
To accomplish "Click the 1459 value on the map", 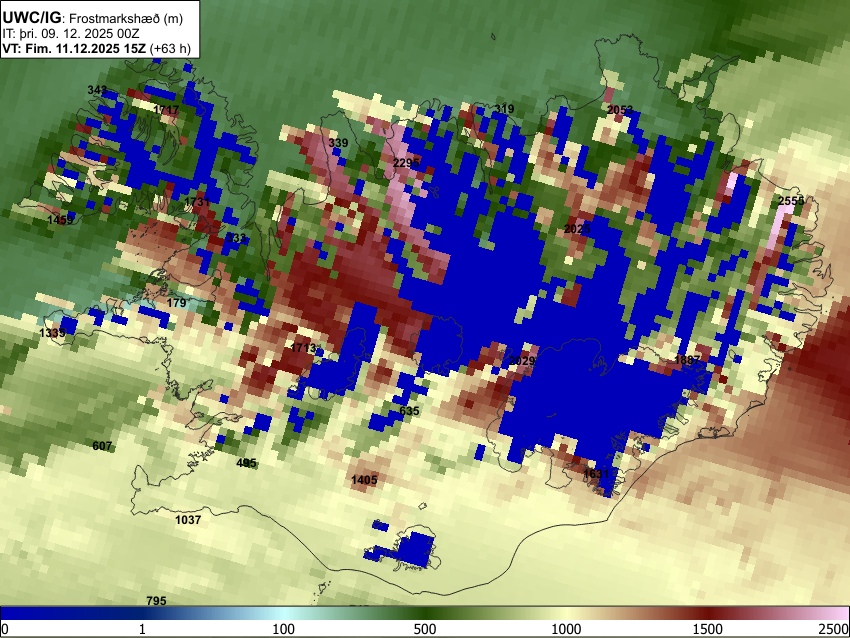I will [x=60, y=220].
